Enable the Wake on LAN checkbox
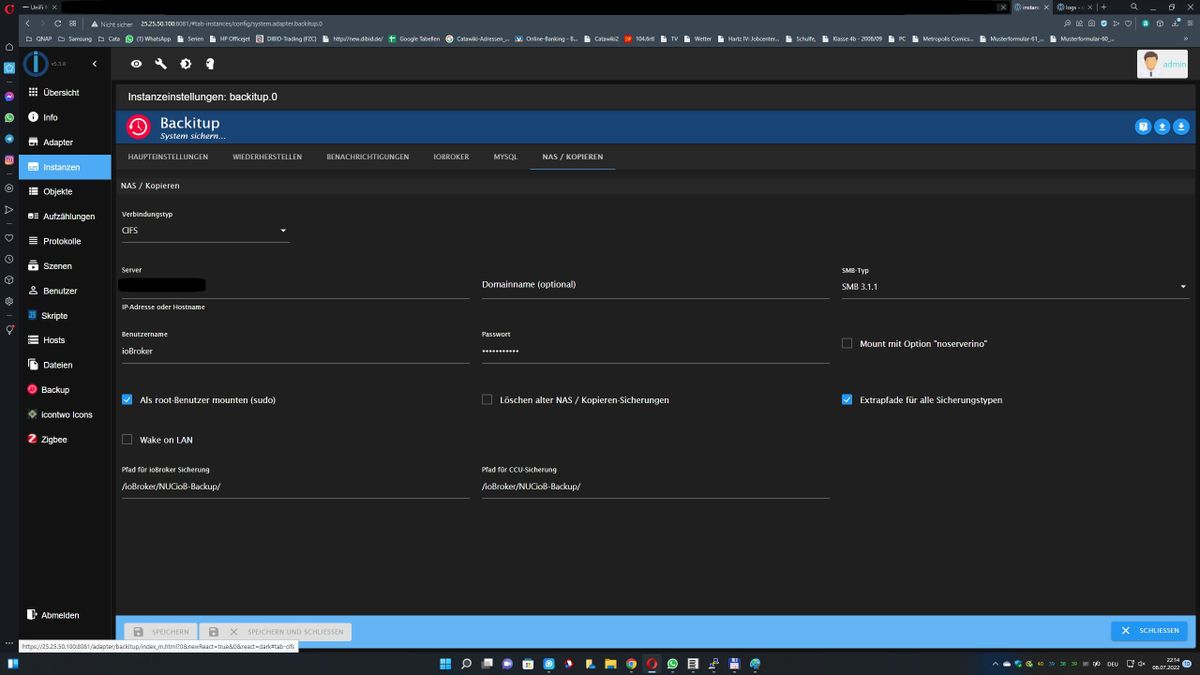Viewport: 1200px width, 675px height. pyautogui.click(x=127, y=440)
